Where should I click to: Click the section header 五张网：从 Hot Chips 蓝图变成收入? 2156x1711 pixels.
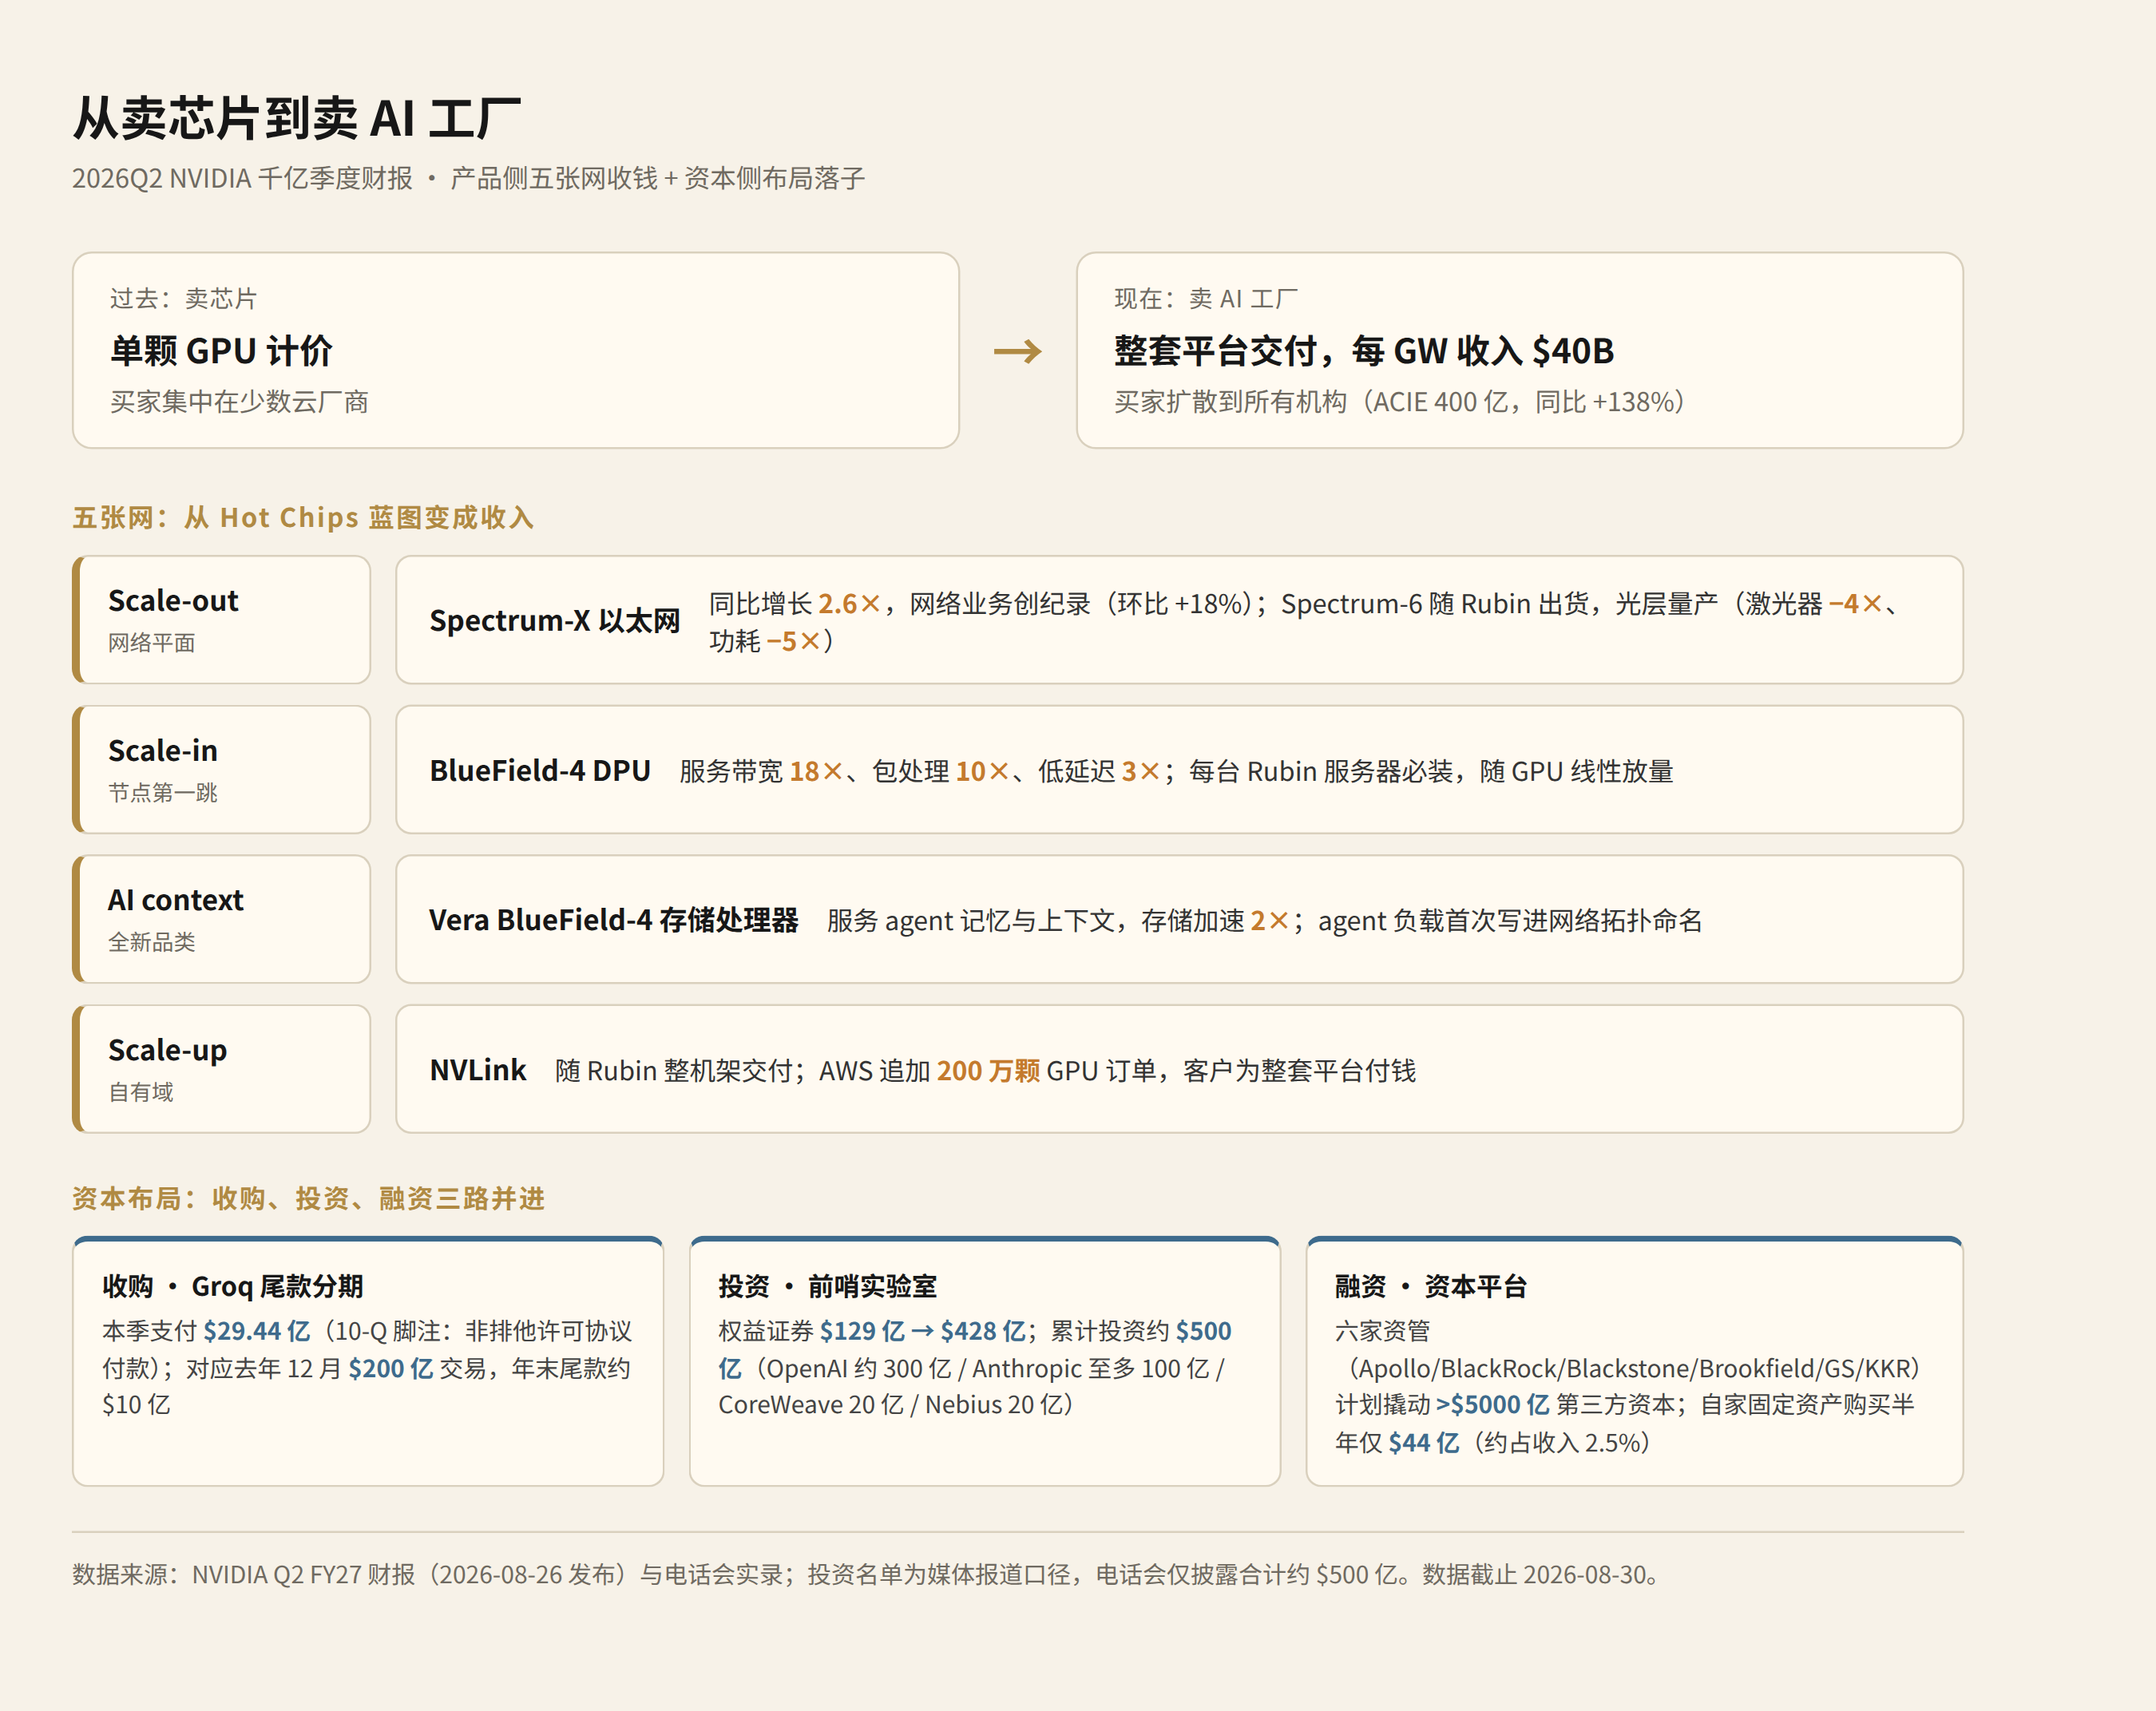point(303,517)
